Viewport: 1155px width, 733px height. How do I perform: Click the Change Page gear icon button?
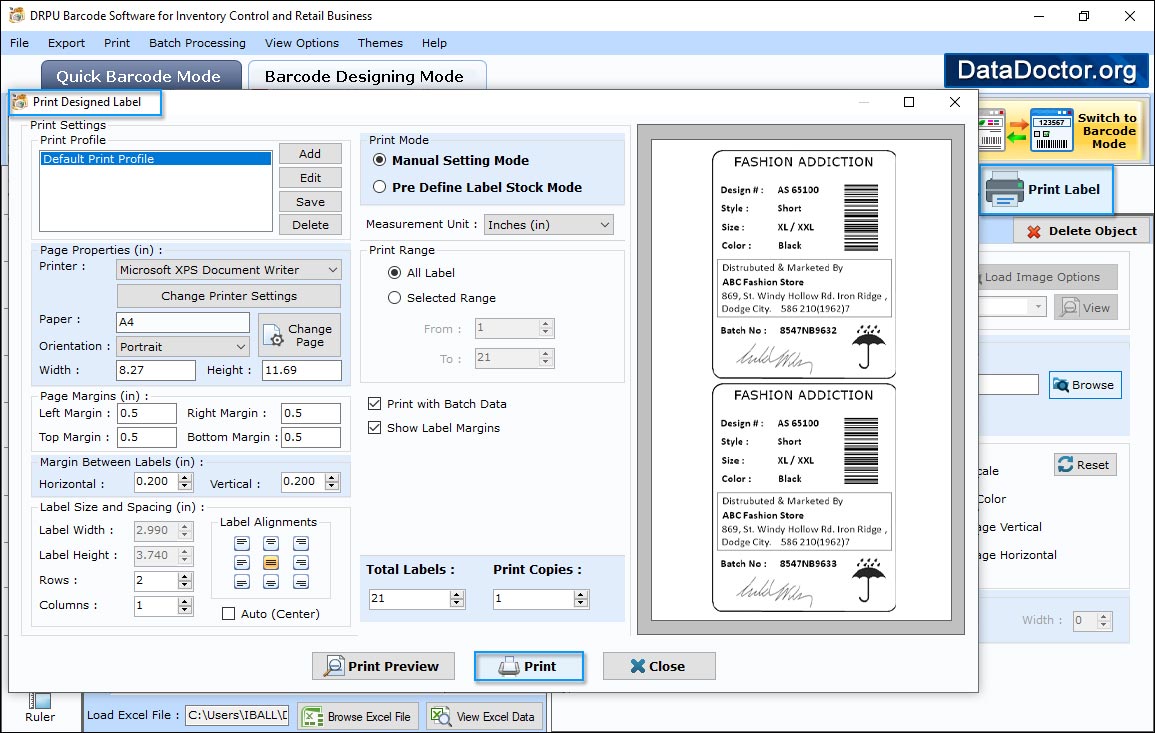point(300,335)
